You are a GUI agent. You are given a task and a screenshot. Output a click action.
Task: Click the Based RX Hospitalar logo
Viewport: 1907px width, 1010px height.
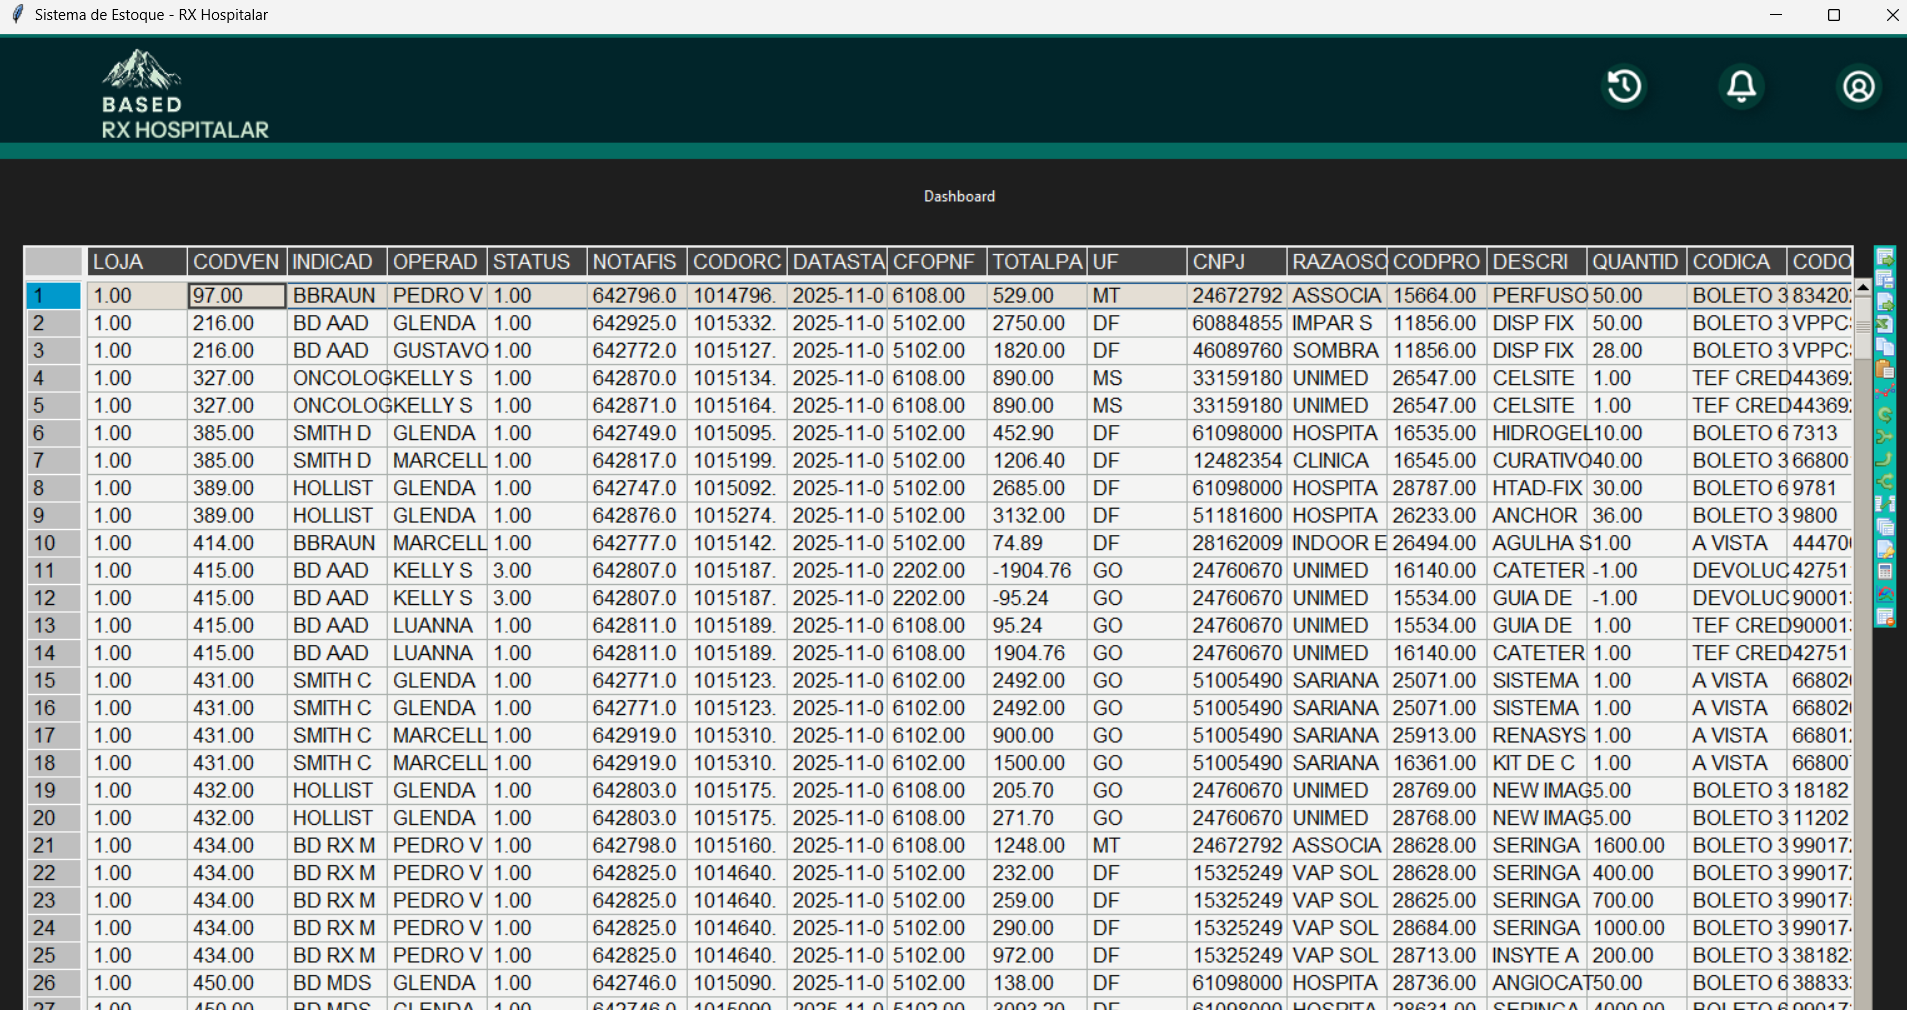tap(185, 96)
